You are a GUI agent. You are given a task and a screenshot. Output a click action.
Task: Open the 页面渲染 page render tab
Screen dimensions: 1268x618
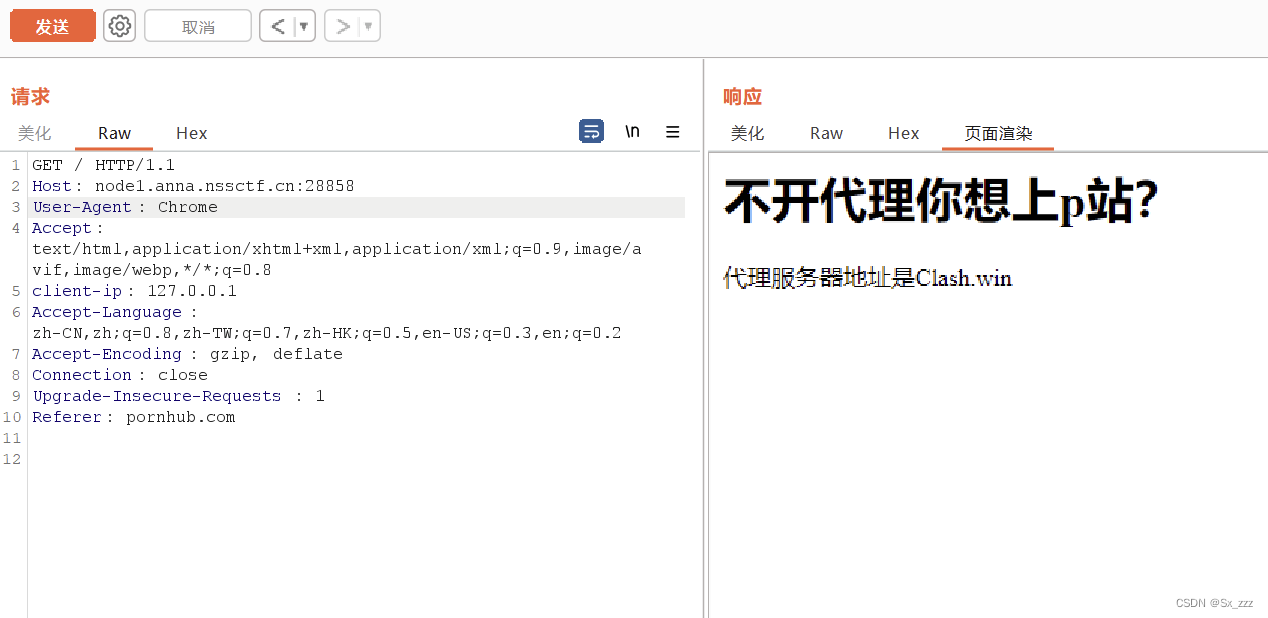[x=997, y=133]
